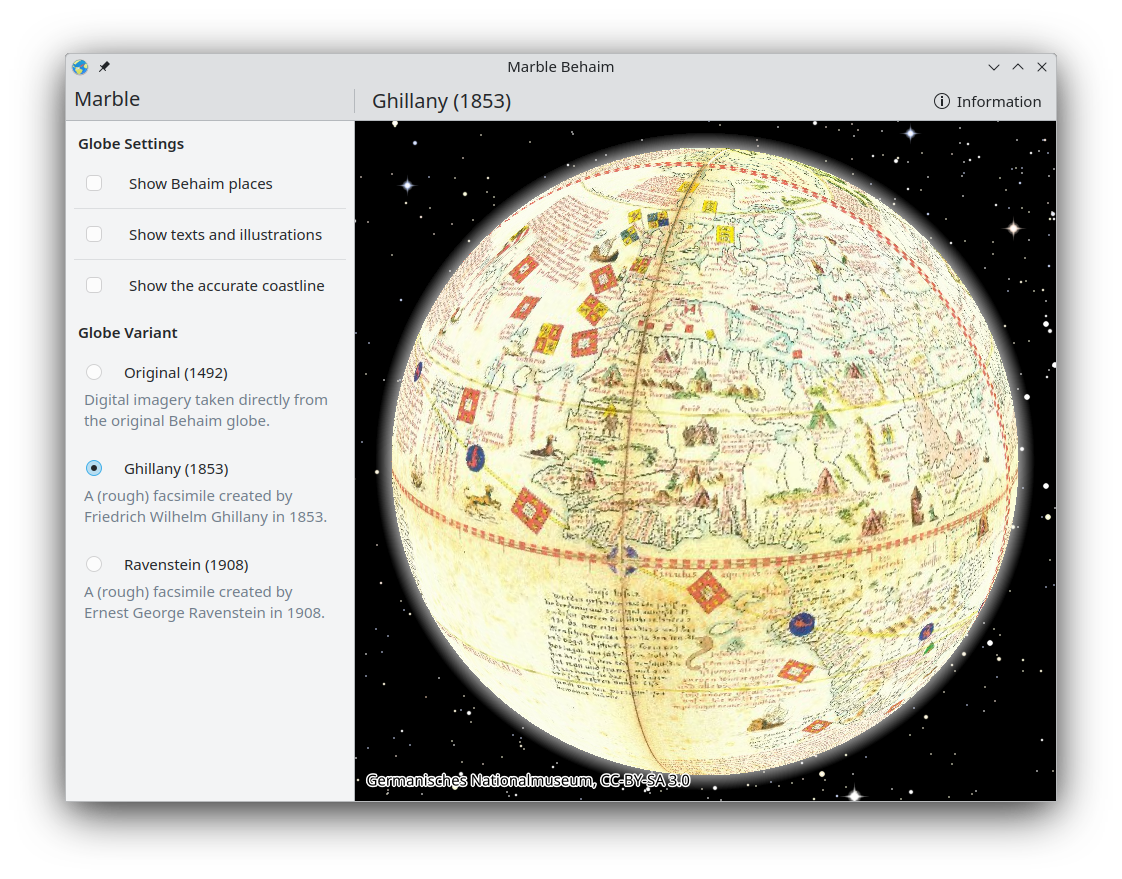The image size is (1122, 879).
Task: Choose the Ravenstein (1908) globe variant
Action: click(94, 564)
